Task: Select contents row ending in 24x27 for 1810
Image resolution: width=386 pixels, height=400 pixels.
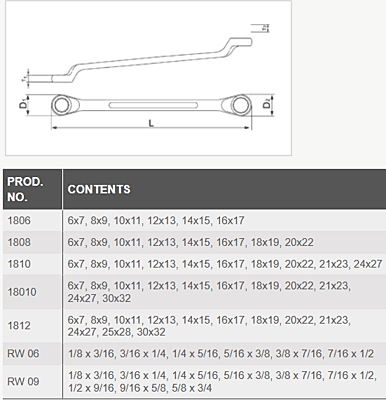Action: [224, 264]
